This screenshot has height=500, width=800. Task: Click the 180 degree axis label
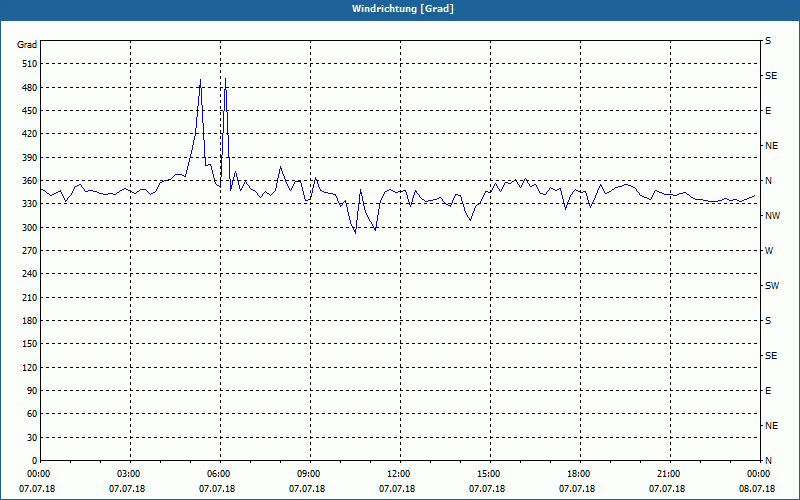point(29,321)
